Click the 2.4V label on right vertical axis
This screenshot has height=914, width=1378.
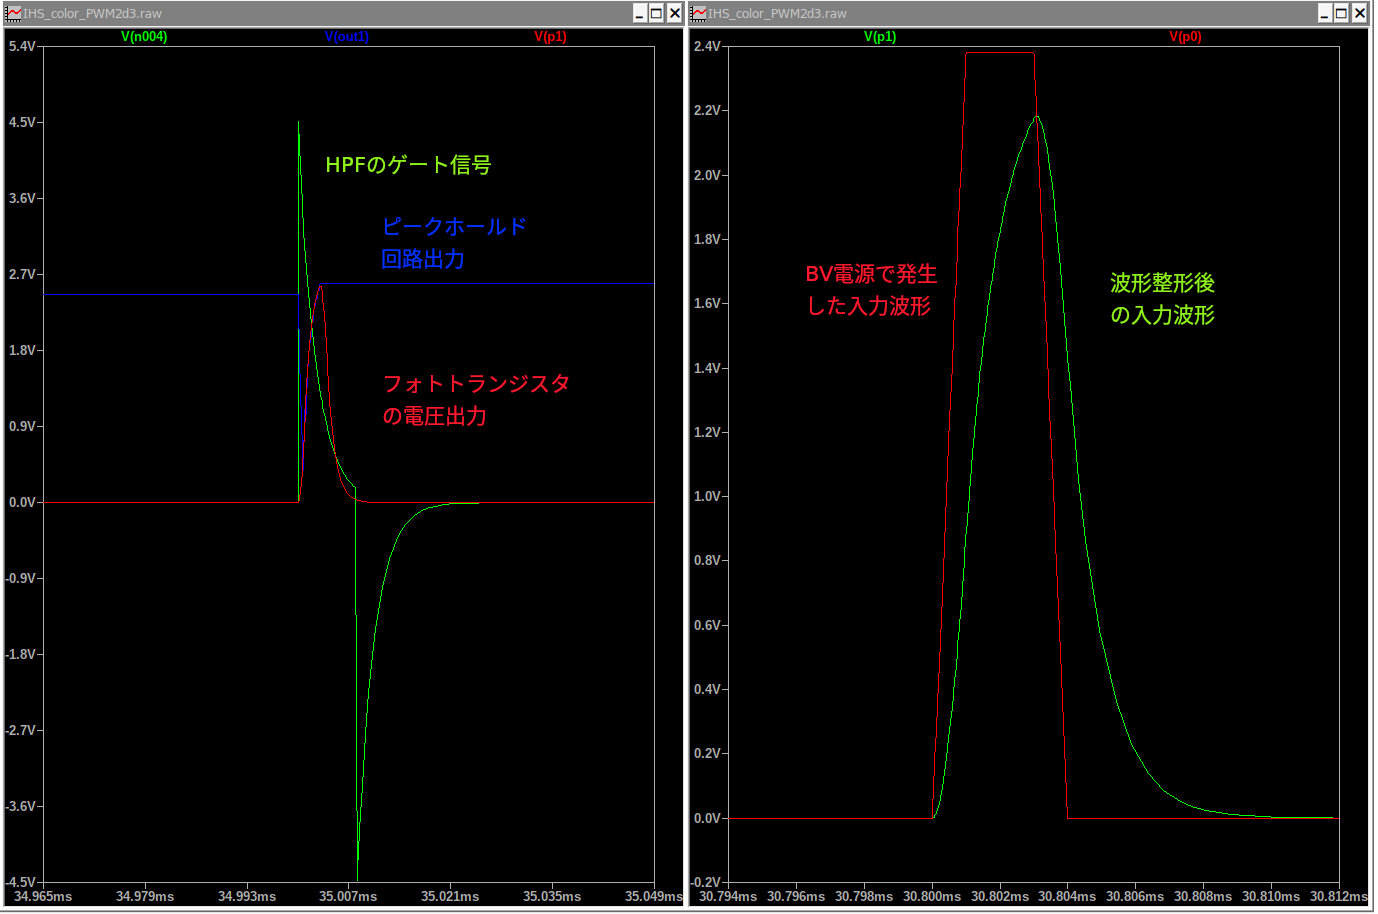707,47
